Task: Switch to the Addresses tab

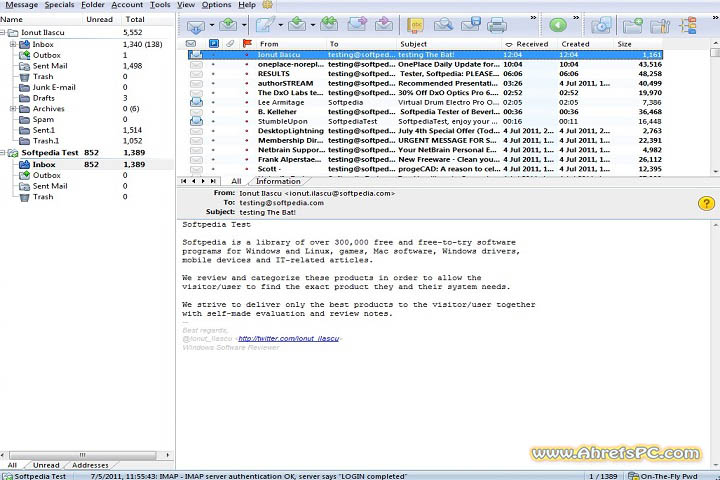Action: click(x=90, y=465)
